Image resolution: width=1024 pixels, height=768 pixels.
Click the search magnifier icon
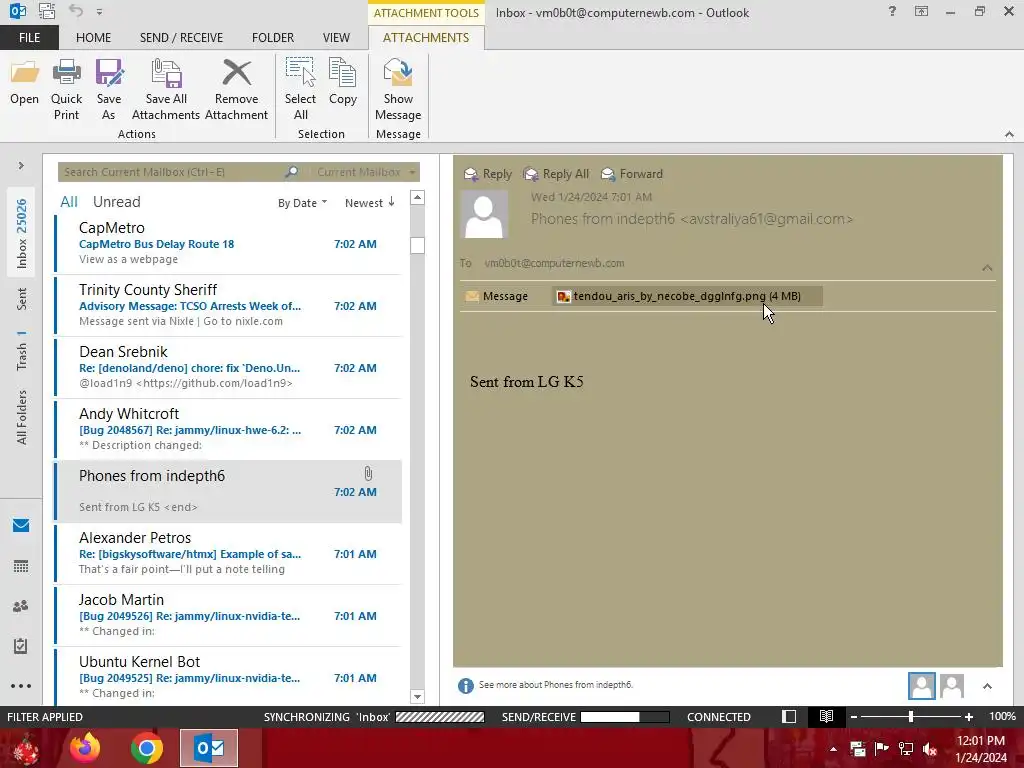tap(292, 172)
